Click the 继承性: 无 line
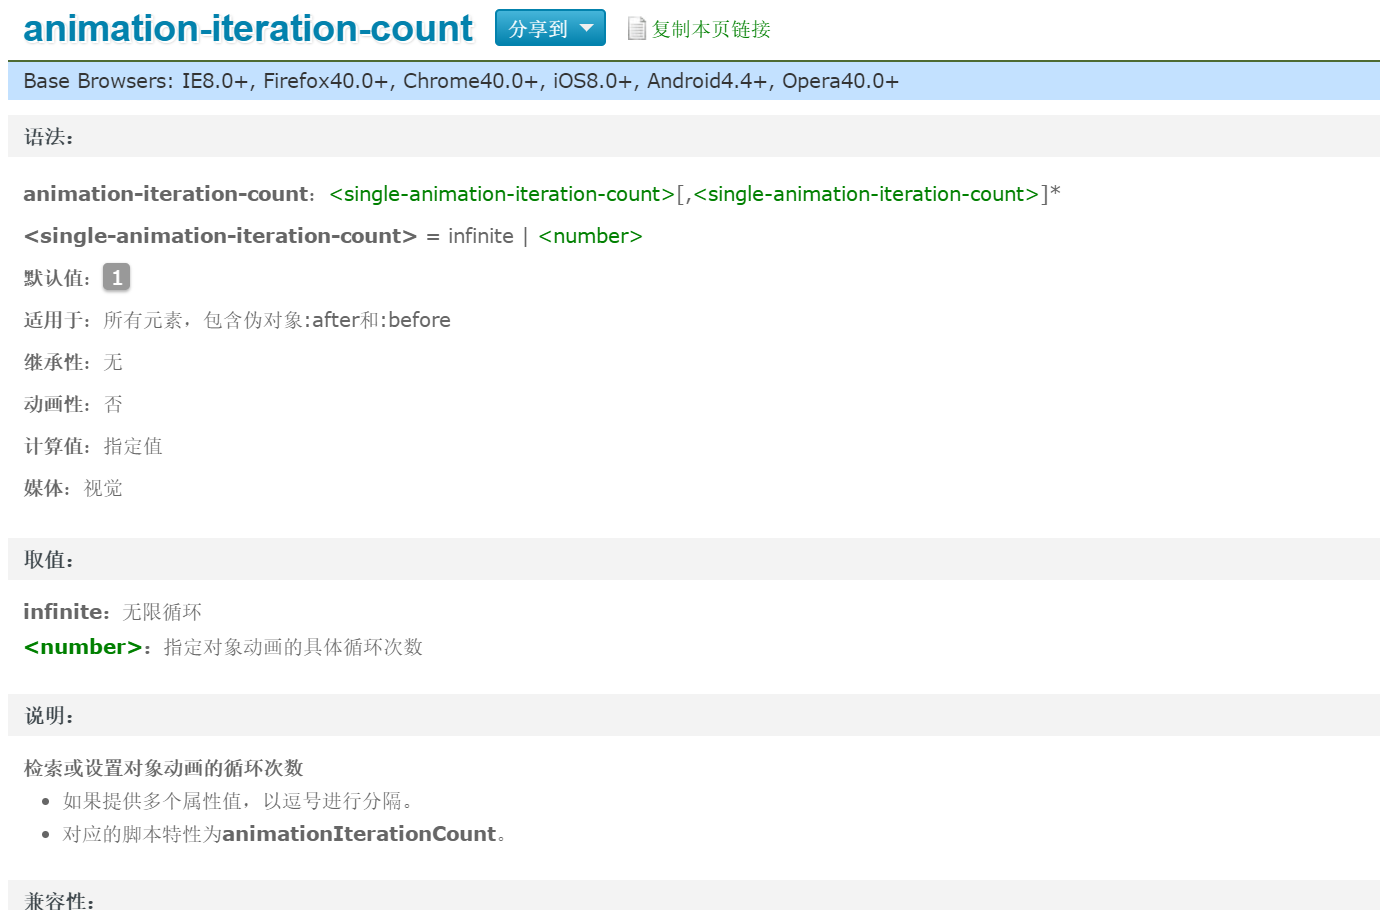1380x910 pixels. 73,362
